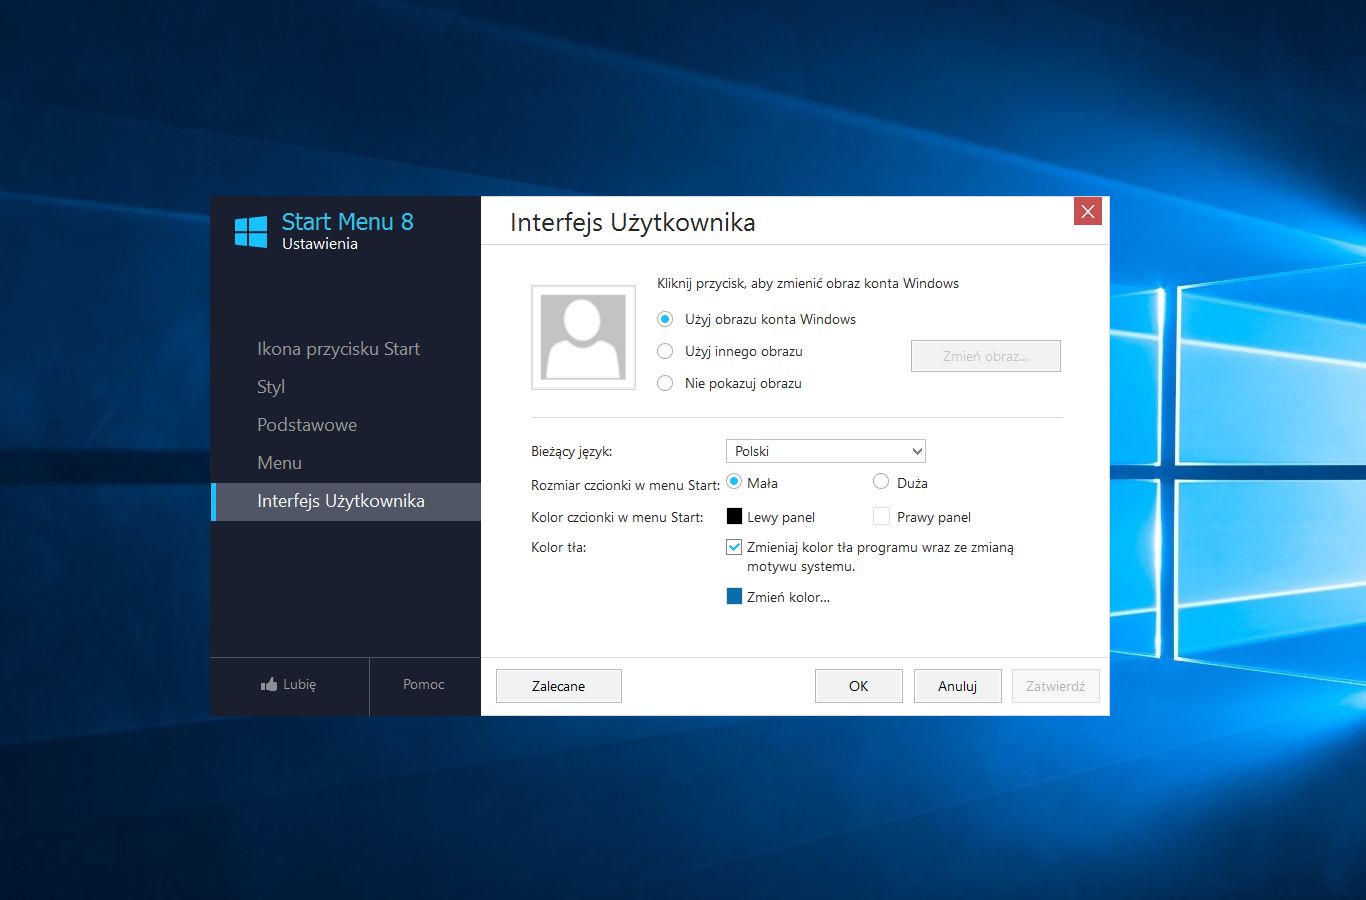Click 'Rozmiar czcionki w menu Start:' label
Image resolution: width=1366 pixels, height=900 pixels.
coord(625,485)
